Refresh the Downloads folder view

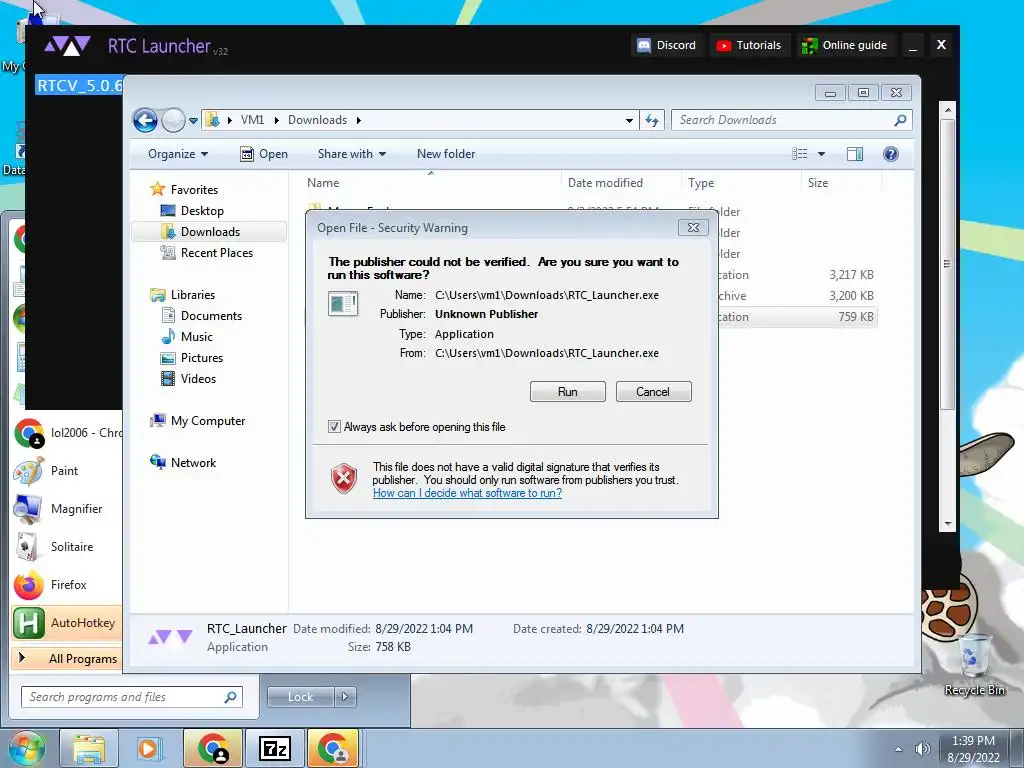pyautogui.click(x=652, y=120)
